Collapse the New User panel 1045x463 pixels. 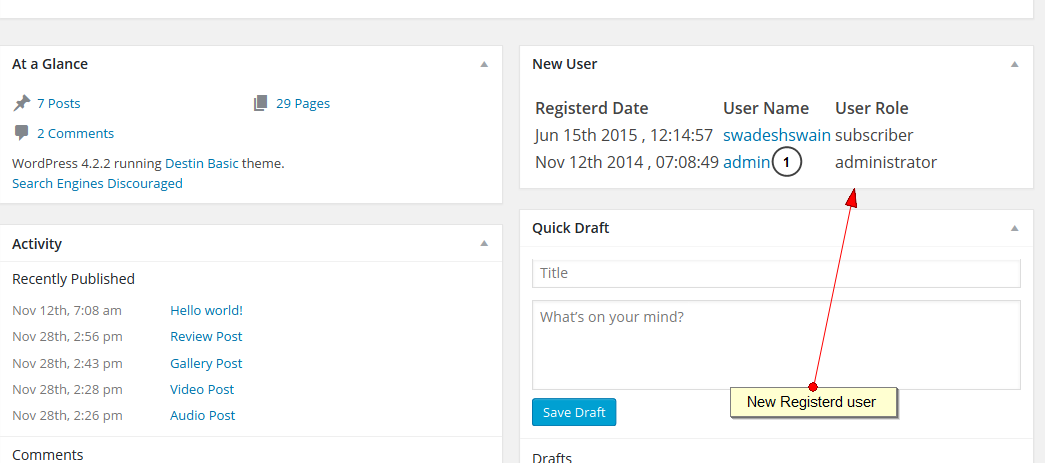coord(1014,64)
